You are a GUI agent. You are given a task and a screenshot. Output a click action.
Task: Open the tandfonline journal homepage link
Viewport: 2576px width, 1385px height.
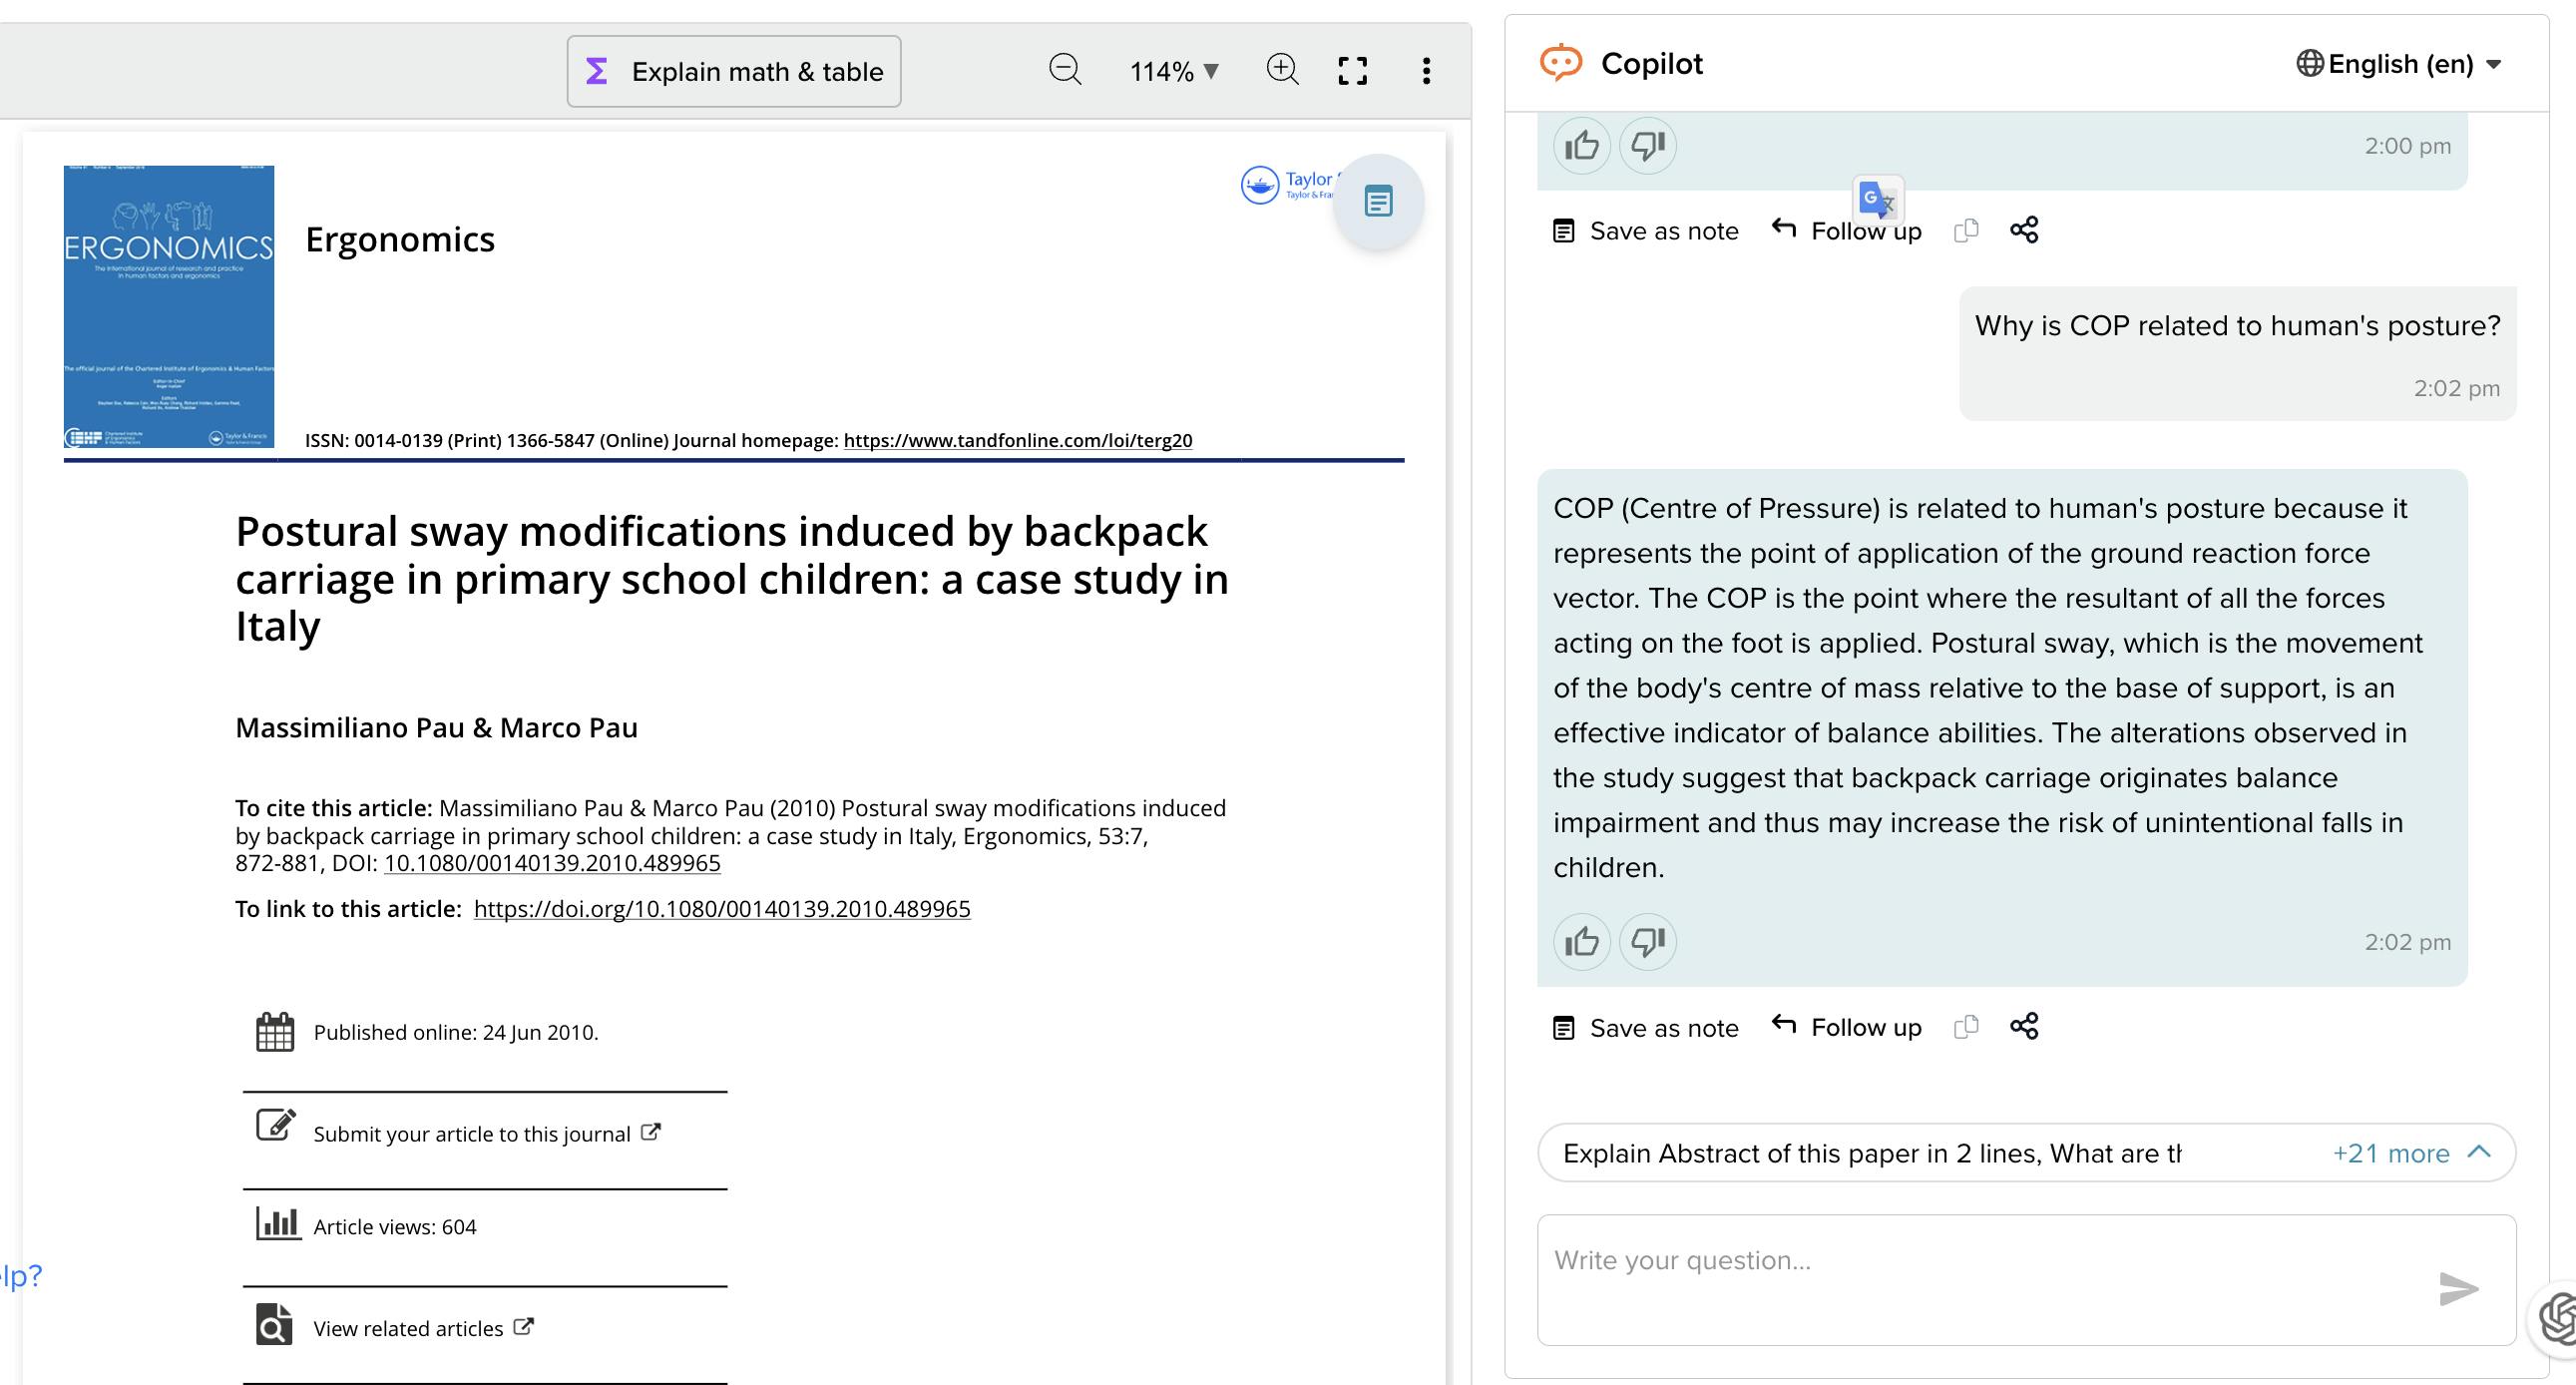coord(1018,440)
